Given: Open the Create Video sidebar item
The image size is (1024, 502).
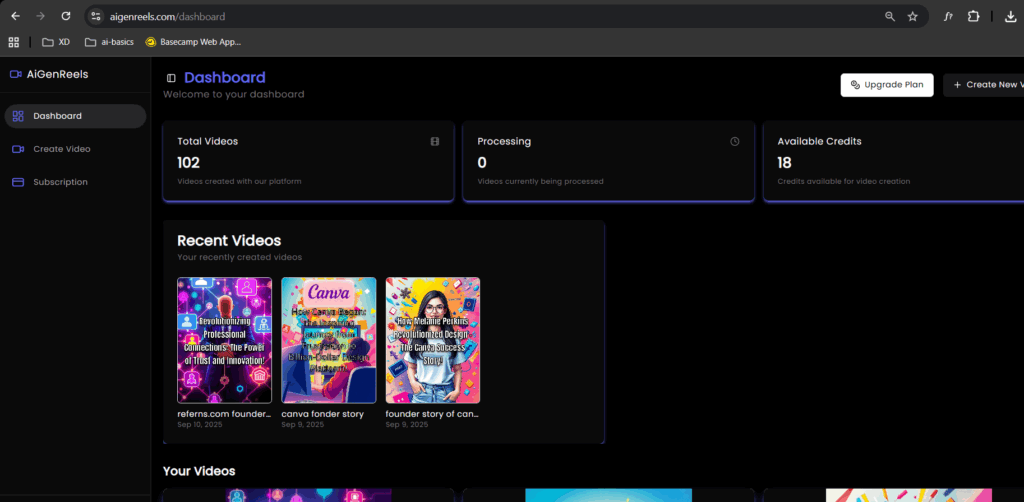Looking at the screenshot, I should tap(61, 149).
